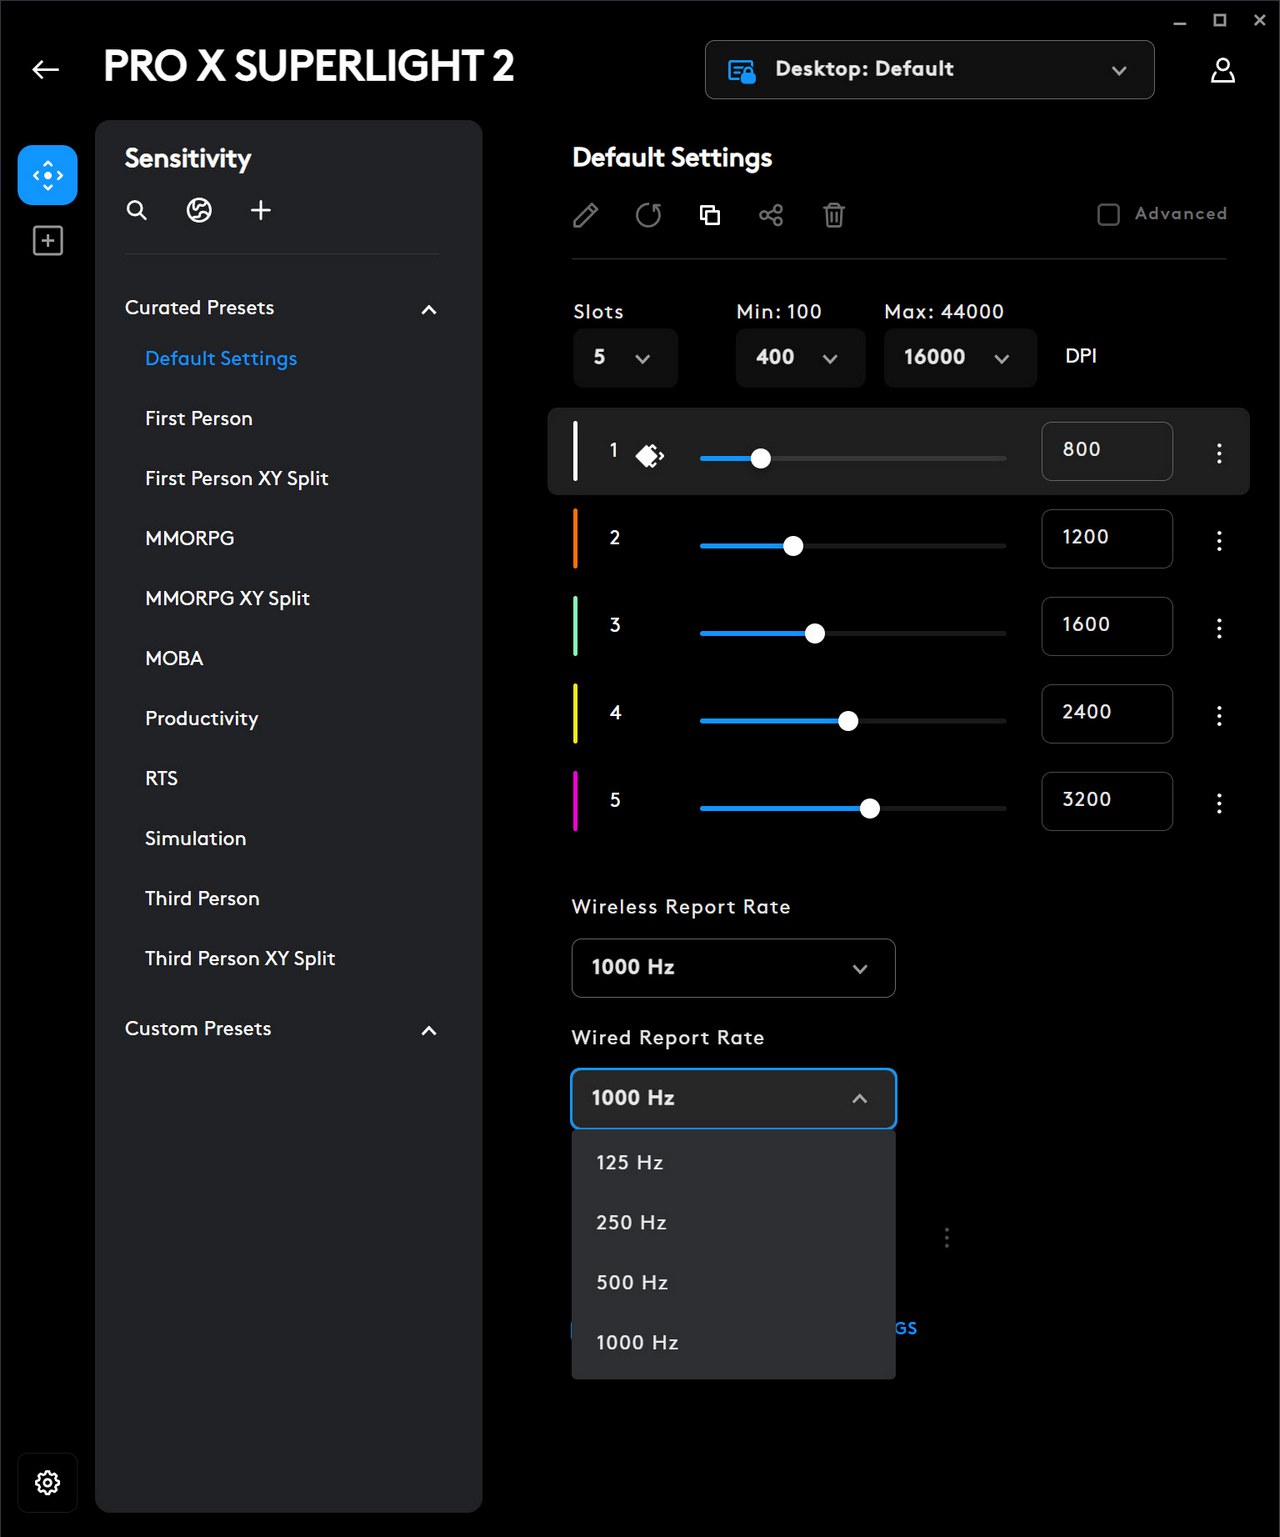This screenshot has height=1537, width=1280.
Task: Open more options for the 1600 DPI slot
Action: click(1219, 628)
